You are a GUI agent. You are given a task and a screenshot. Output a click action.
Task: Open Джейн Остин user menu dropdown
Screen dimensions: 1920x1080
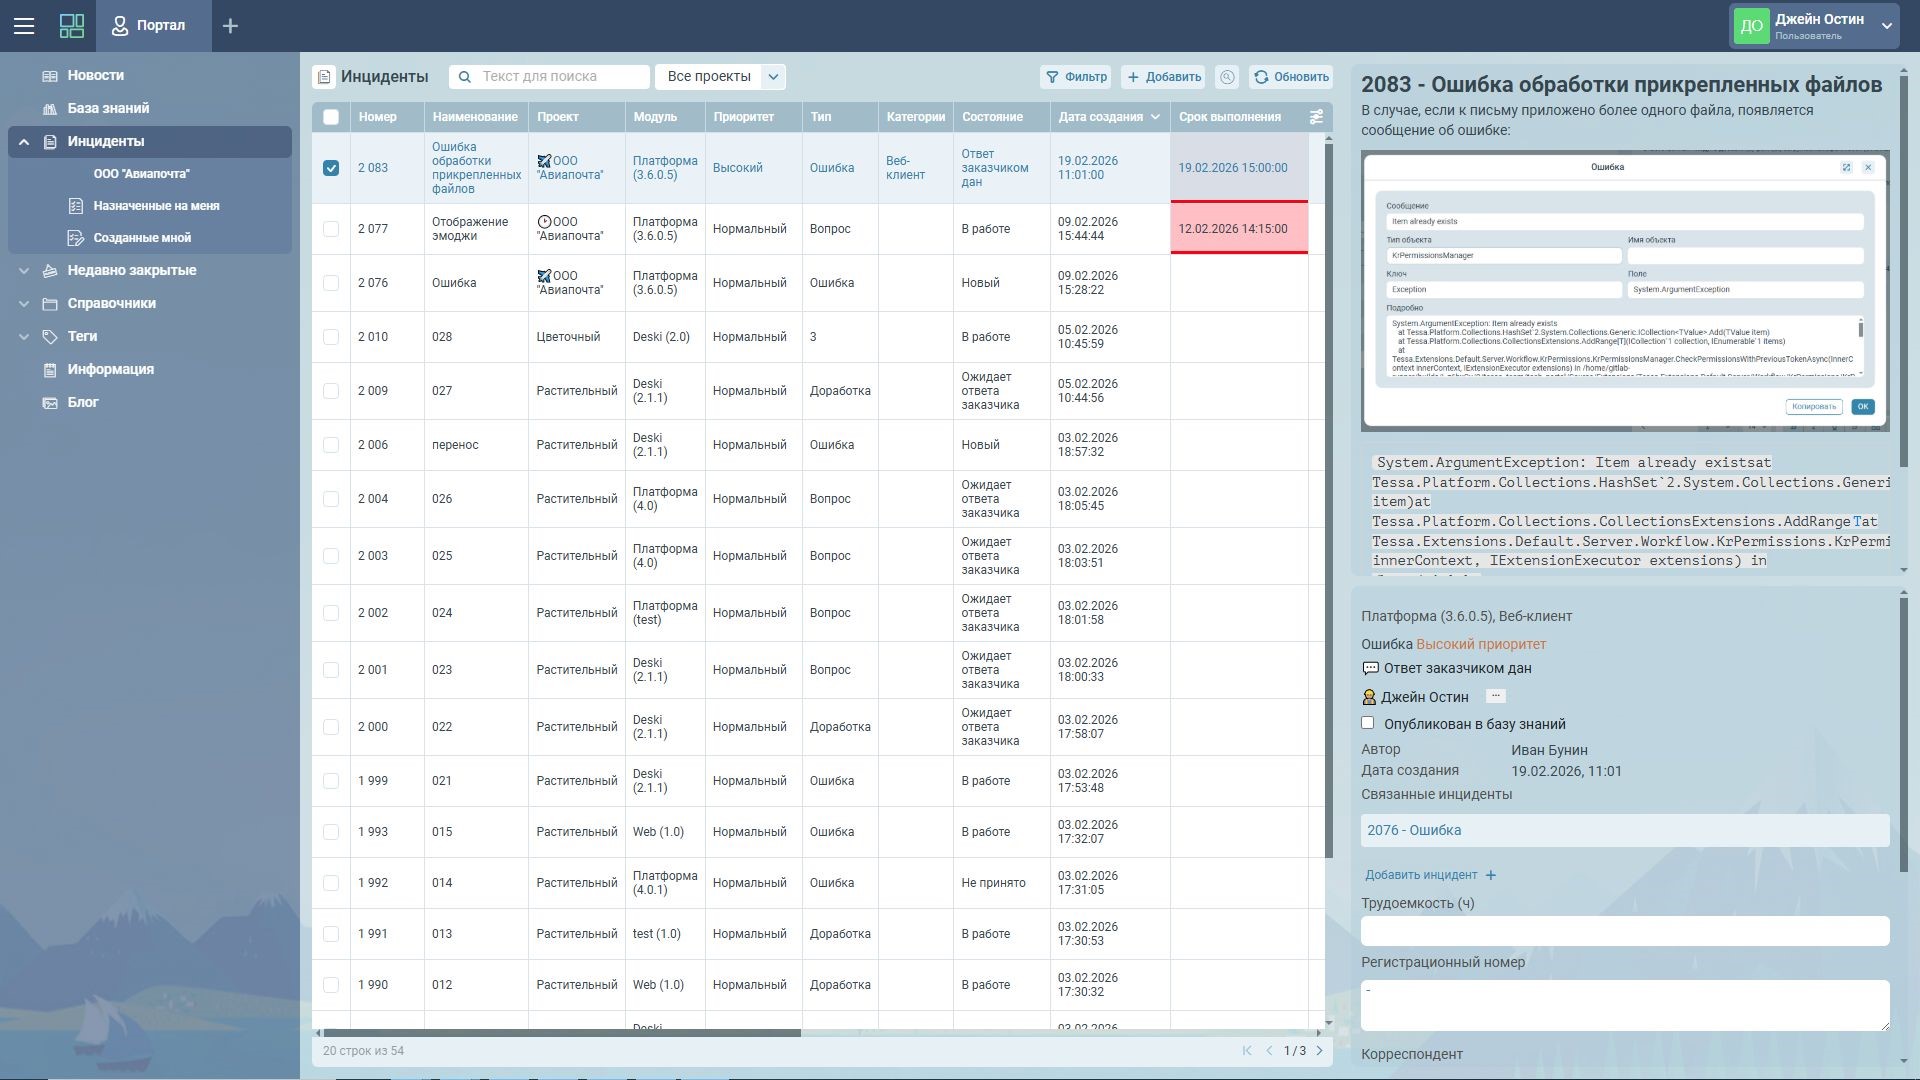(1886, 26)
